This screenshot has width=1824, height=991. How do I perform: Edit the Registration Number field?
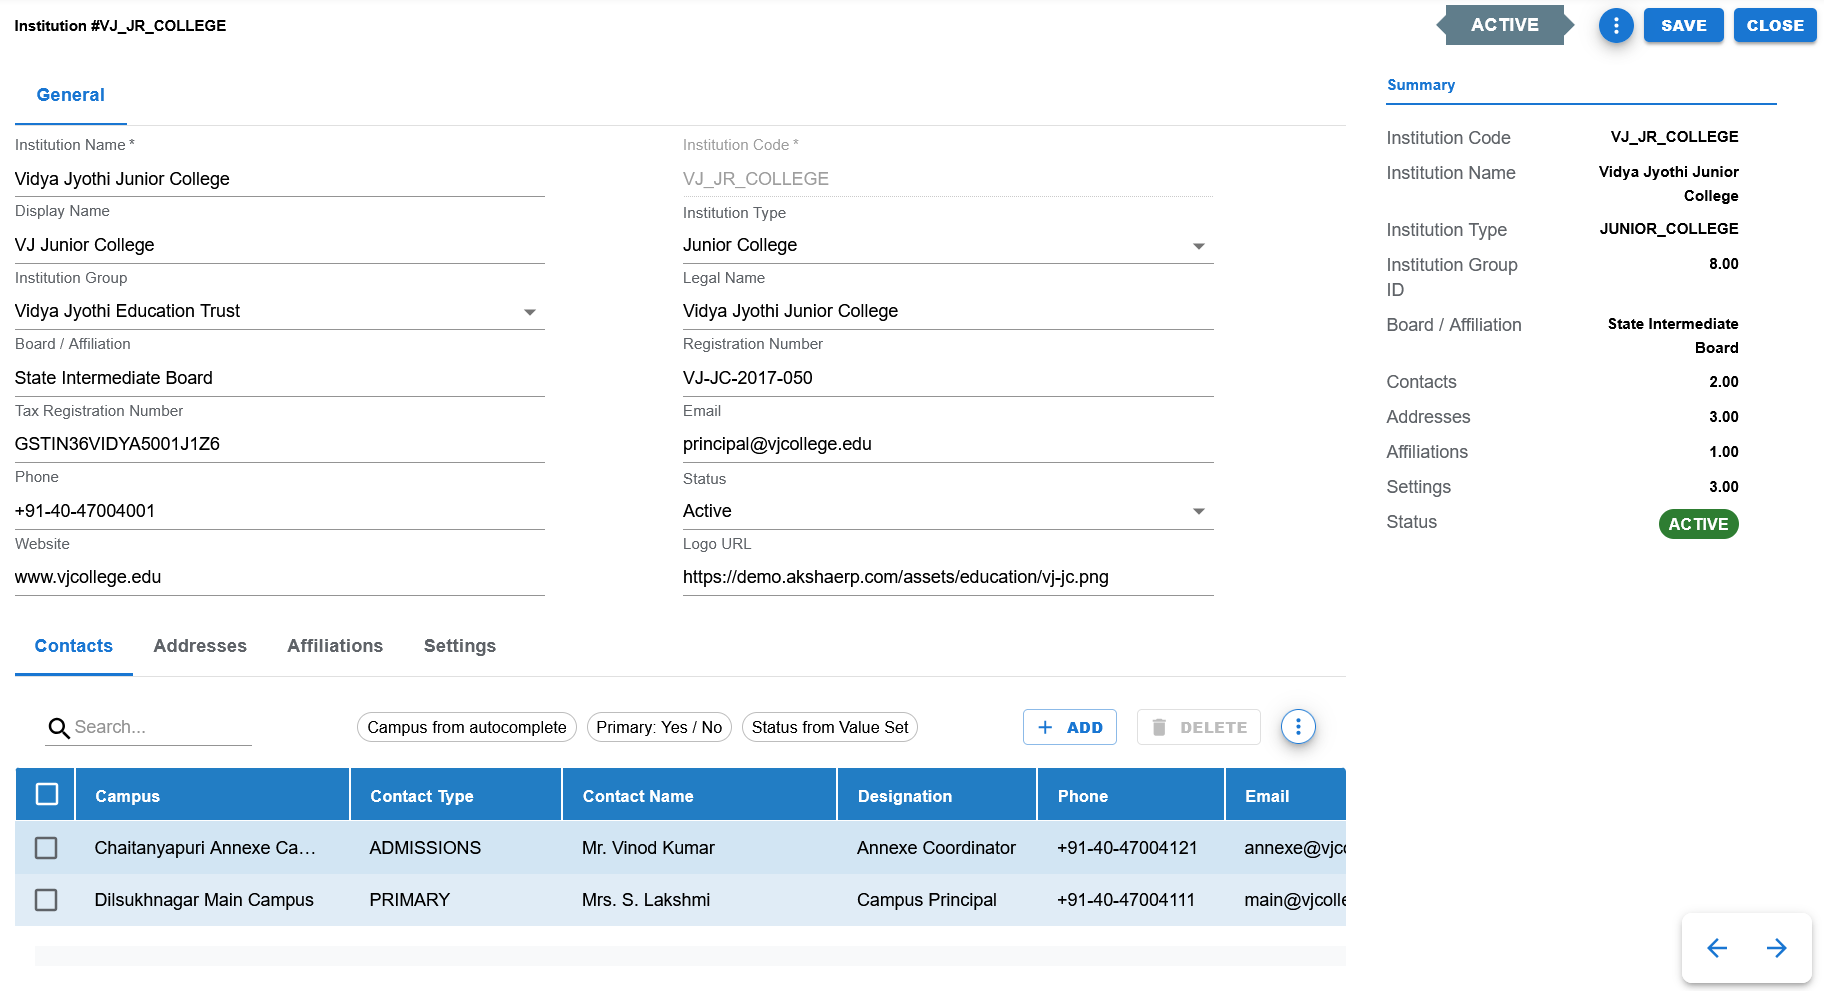948,378
